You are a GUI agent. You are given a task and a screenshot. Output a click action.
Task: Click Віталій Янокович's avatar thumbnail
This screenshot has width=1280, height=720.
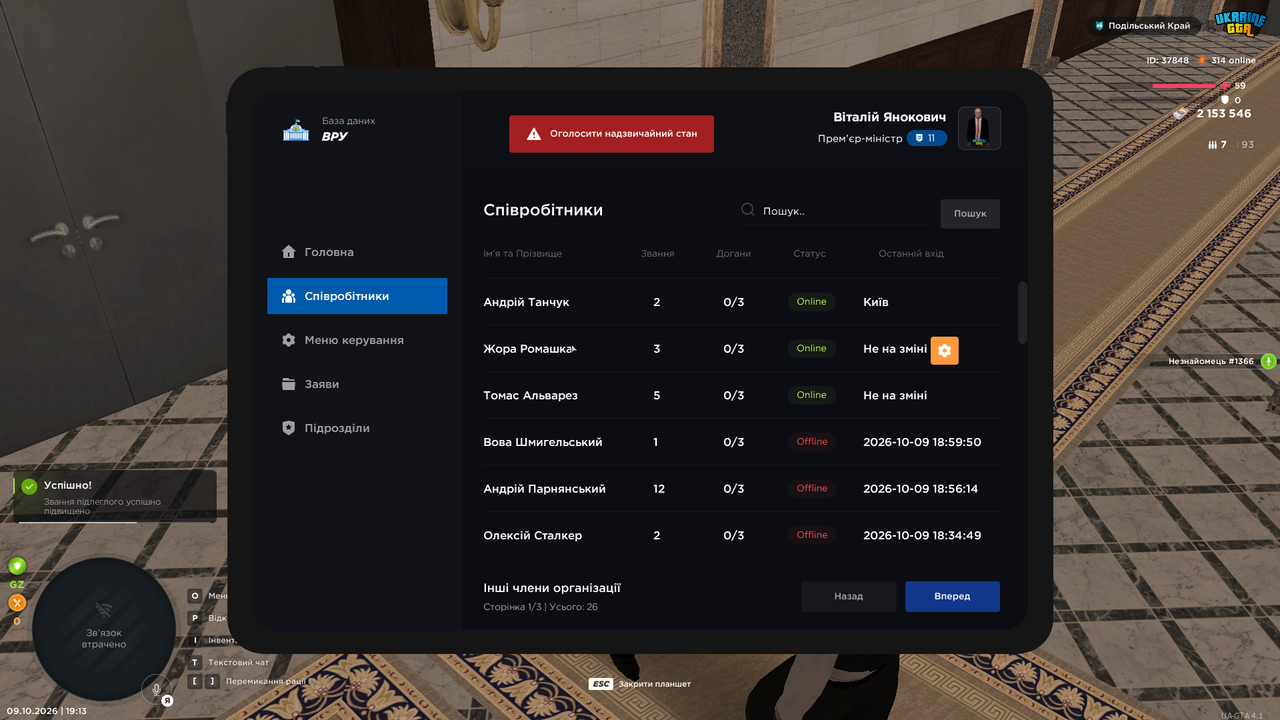point(980,128)
